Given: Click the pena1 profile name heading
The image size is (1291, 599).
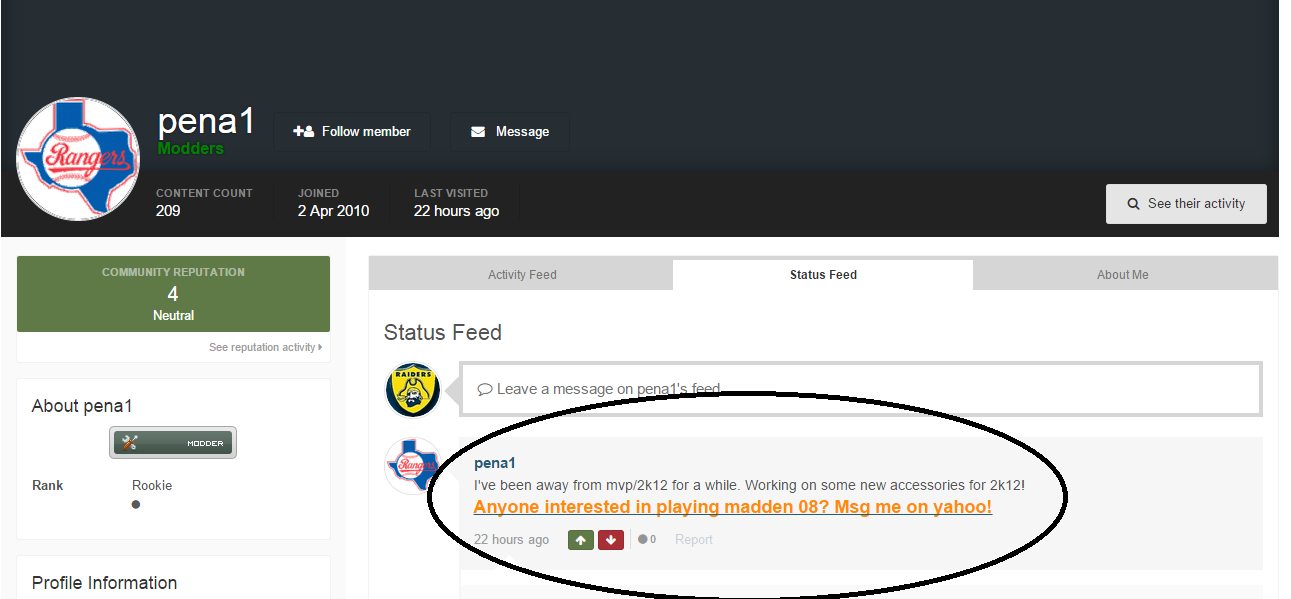Looking at the screenshot, I should coord(206,121).
